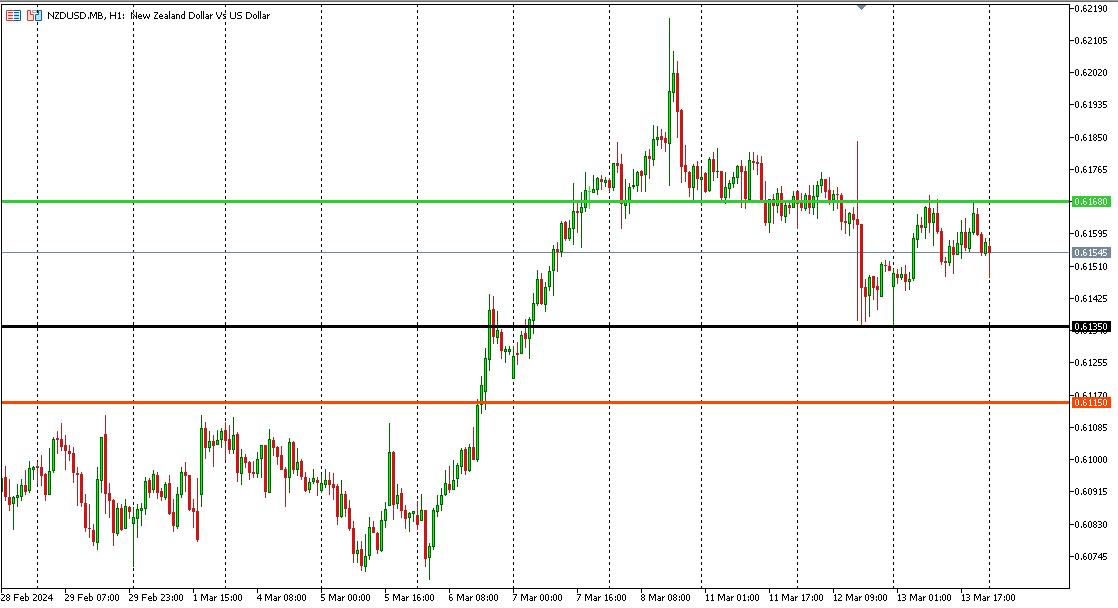Screen dimensions: 1118x608
Task: Click the 0.61255 price scale value
Action: [x=1091, y=363]
